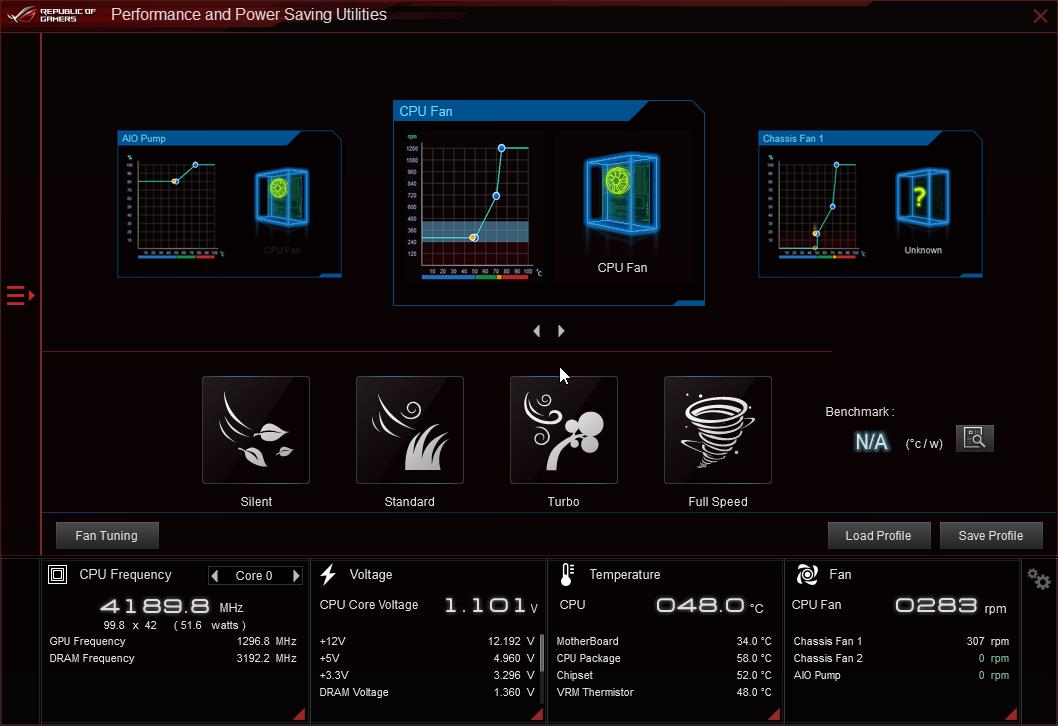Show the next fan in carousel

pos(561,331)
